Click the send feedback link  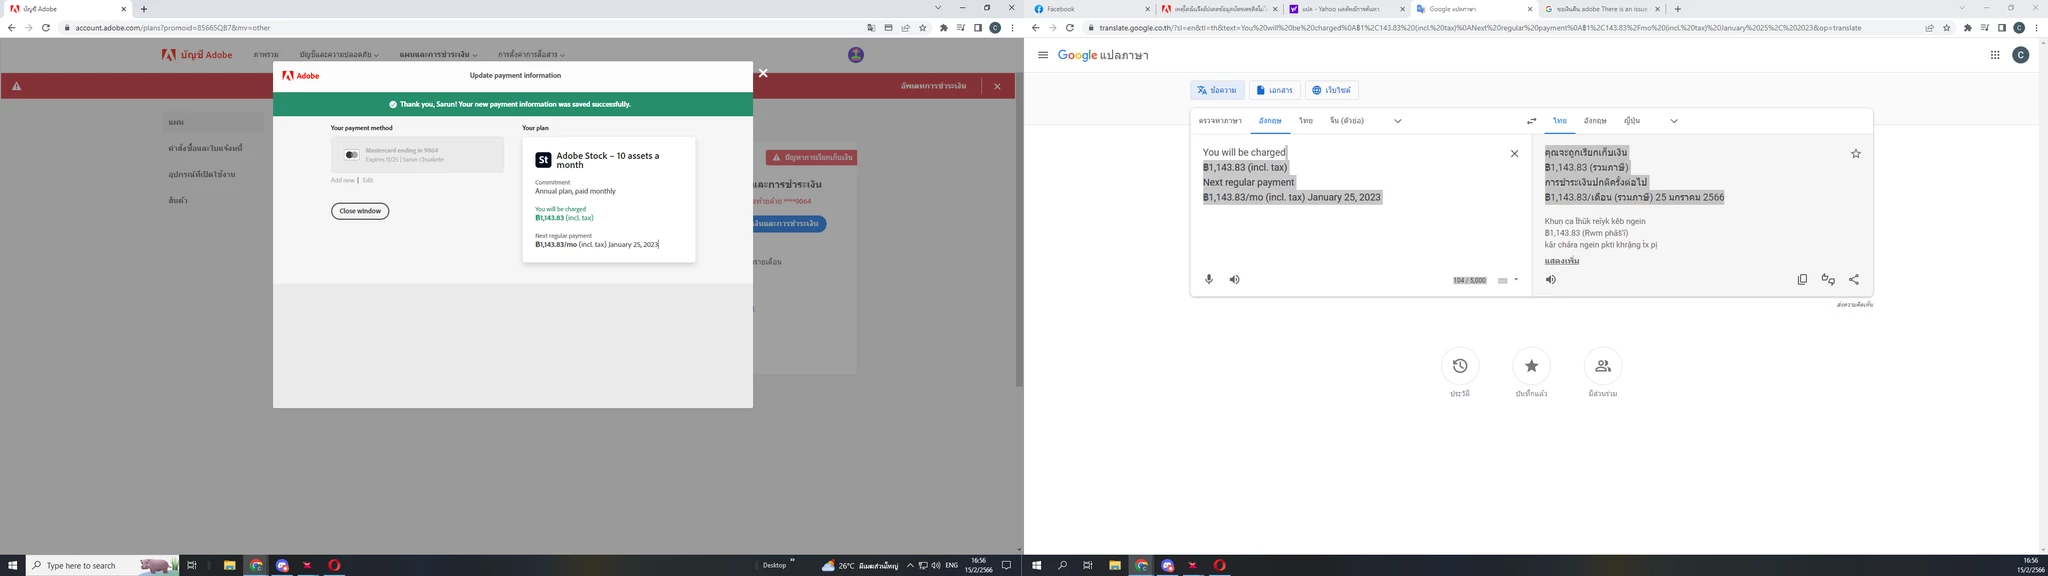(x=1855, y=304)
